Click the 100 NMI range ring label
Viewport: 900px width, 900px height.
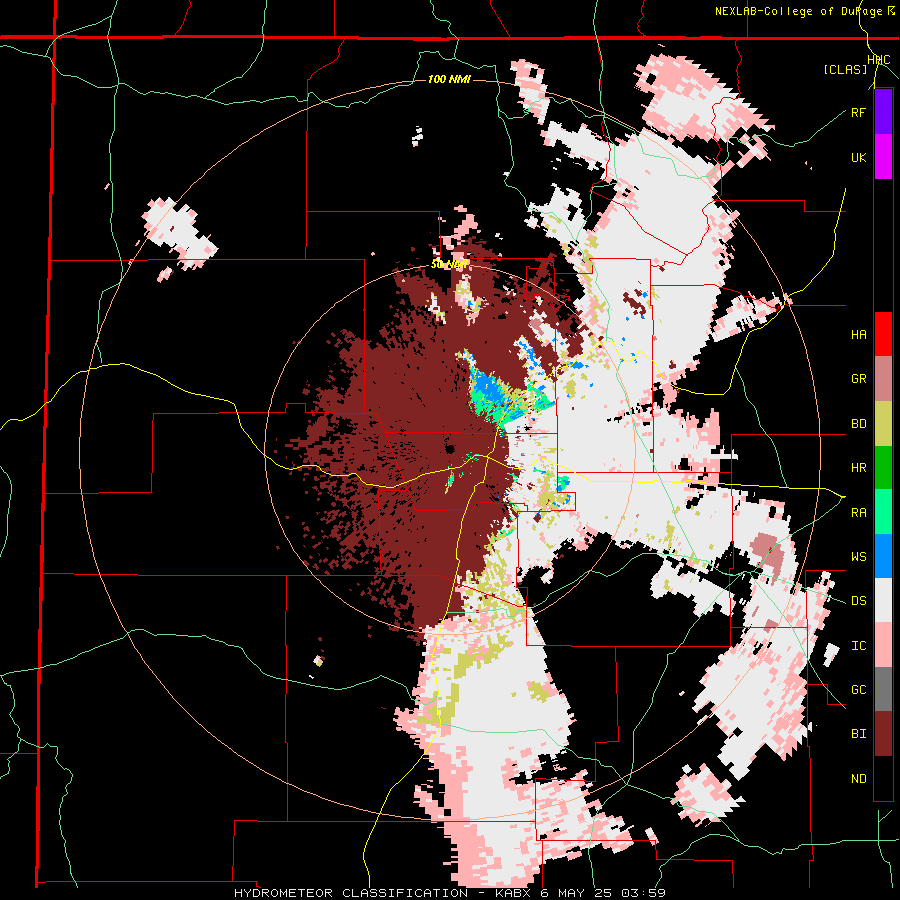(449, 79)
